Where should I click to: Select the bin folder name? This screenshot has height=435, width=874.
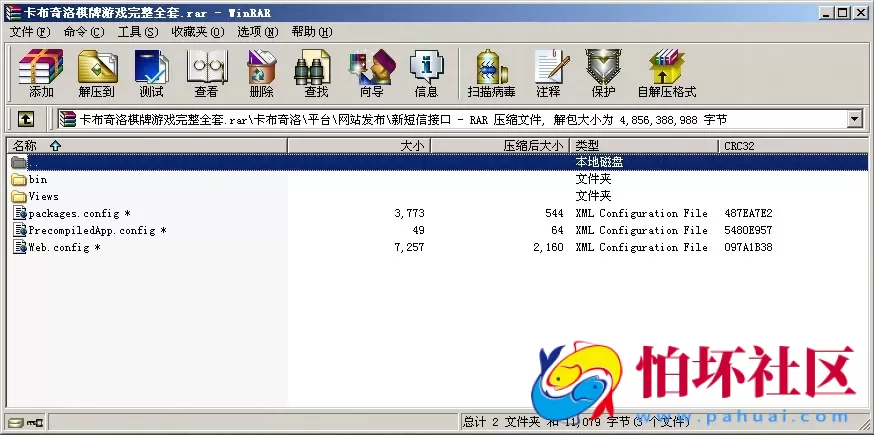coord(38,180)
